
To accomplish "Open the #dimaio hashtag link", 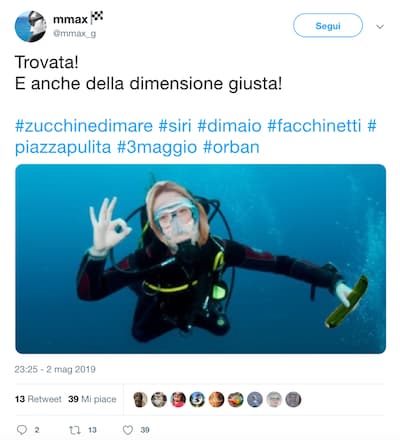I will 229,126.
